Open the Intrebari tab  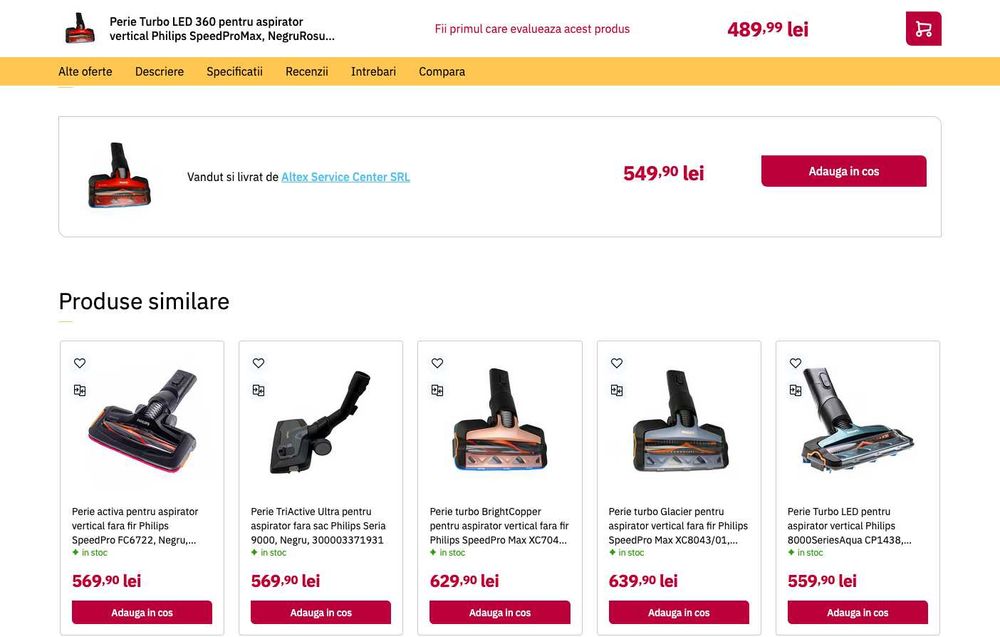coord(373,71)
